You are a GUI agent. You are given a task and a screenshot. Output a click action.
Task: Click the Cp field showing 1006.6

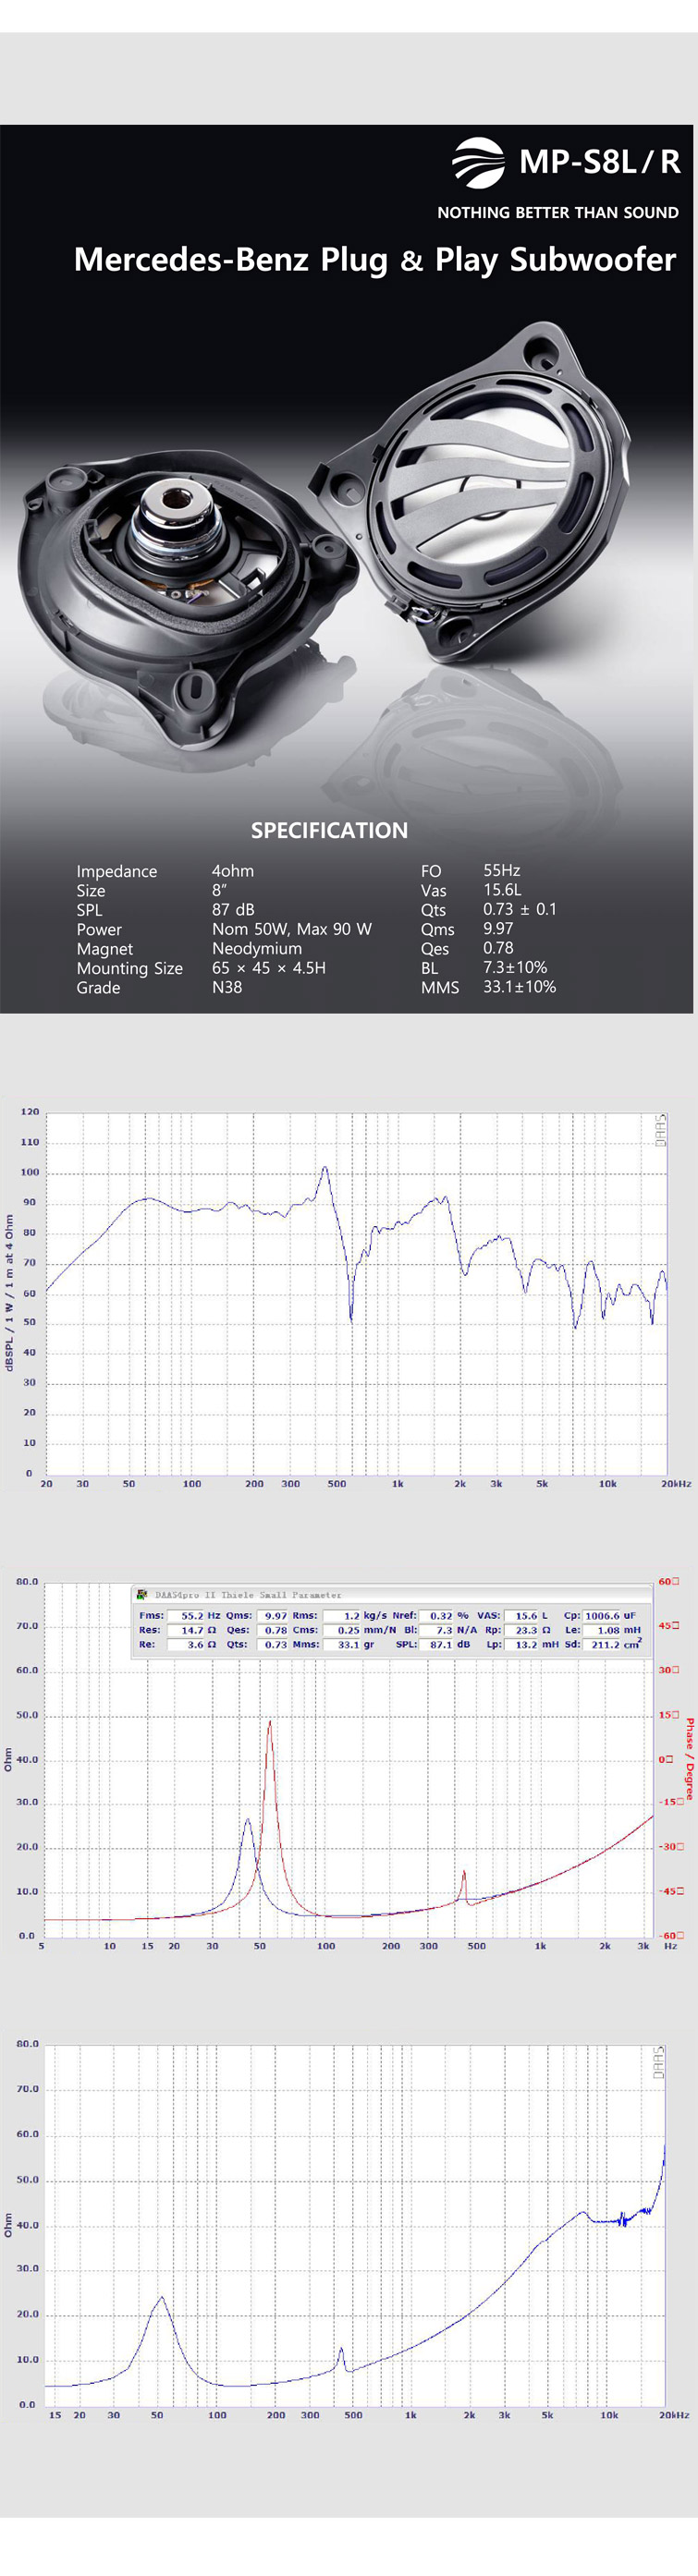(603, 1615)
